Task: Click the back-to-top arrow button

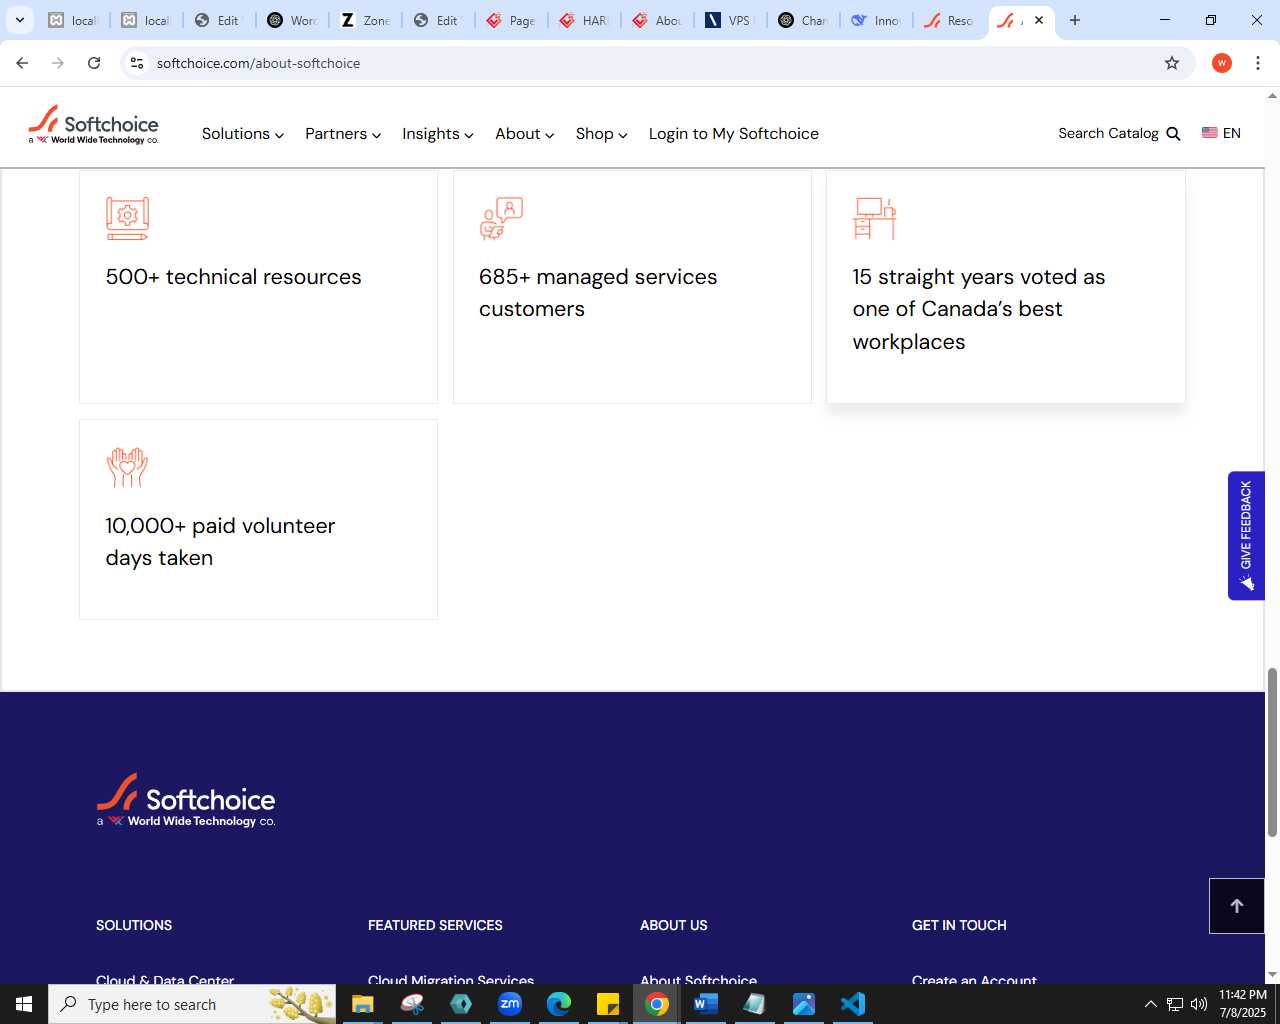Action: click(1237, 906)
